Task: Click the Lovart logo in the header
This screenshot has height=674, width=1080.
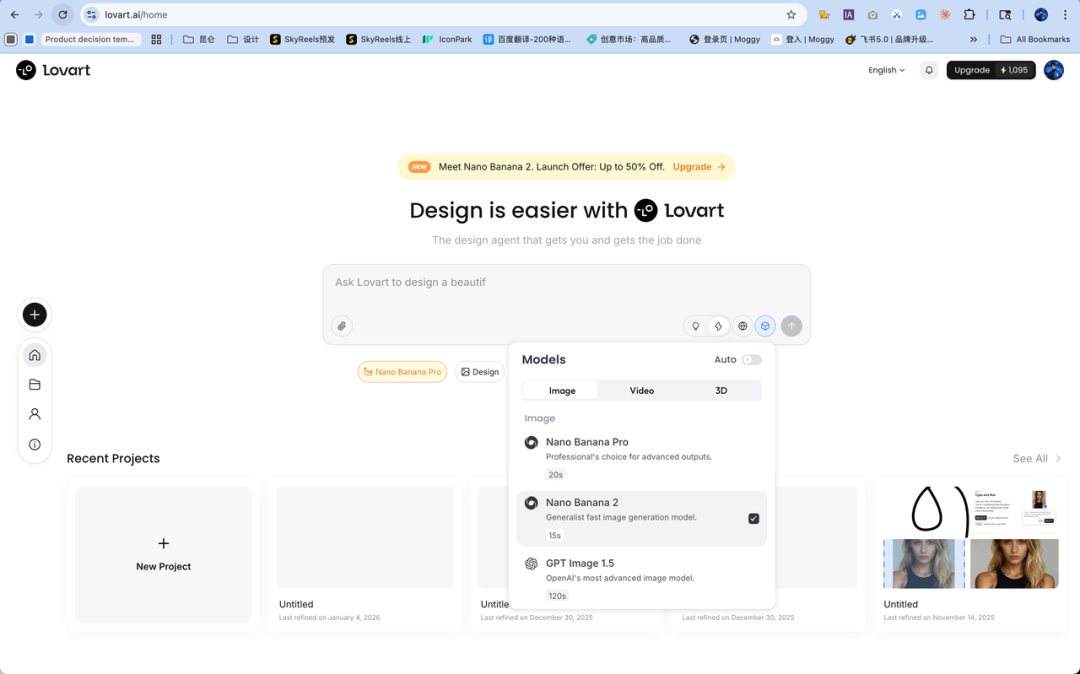Action: (x=53, y=70)
